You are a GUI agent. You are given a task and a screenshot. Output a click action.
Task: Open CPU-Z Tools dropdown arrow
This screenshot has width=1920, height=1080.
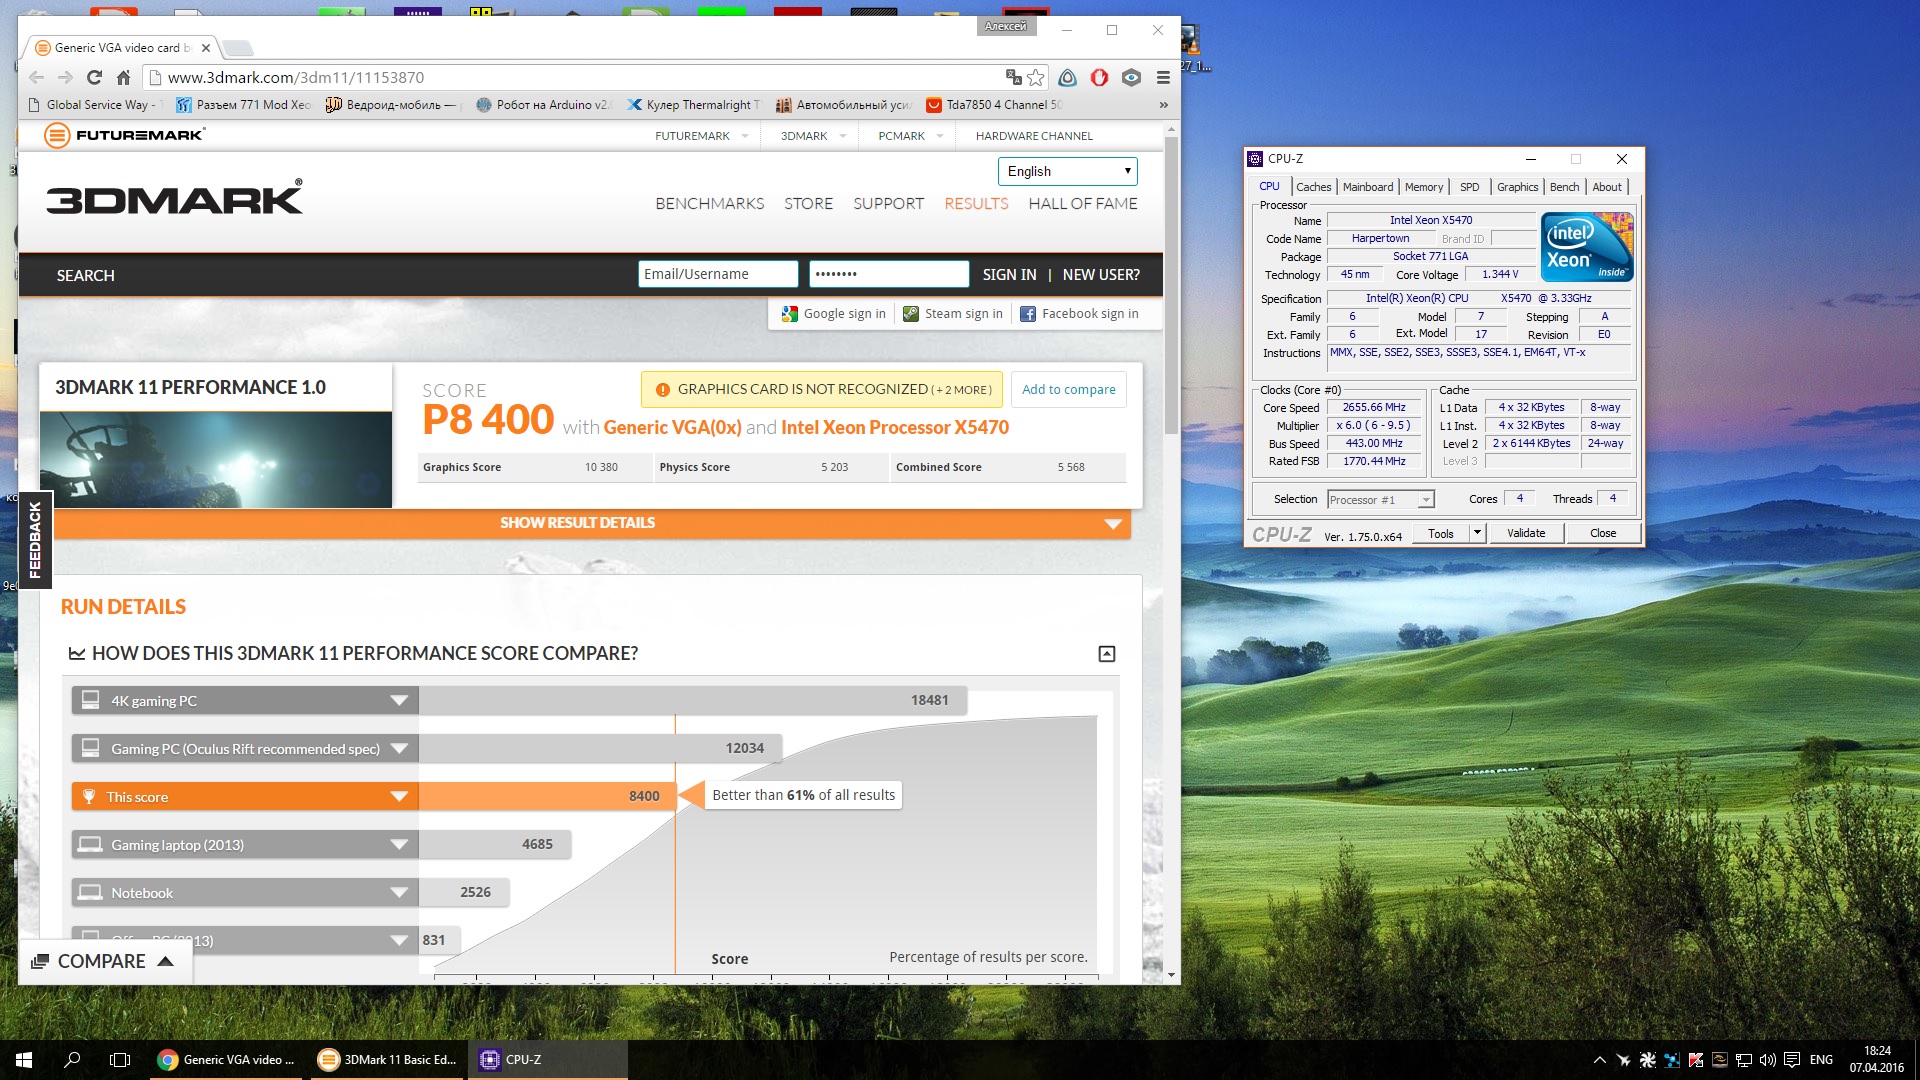click(1477, 533)
